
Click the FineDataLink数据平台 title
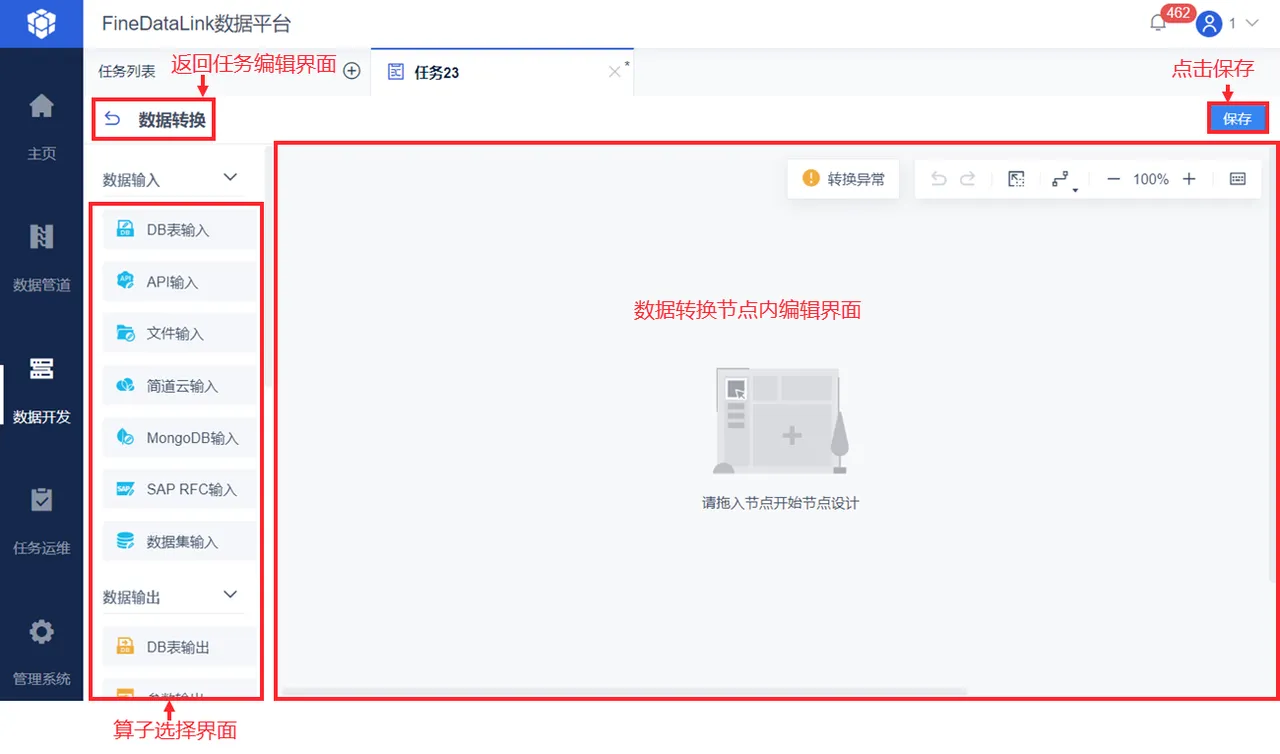pyautogui.click(x=196, y=24)
